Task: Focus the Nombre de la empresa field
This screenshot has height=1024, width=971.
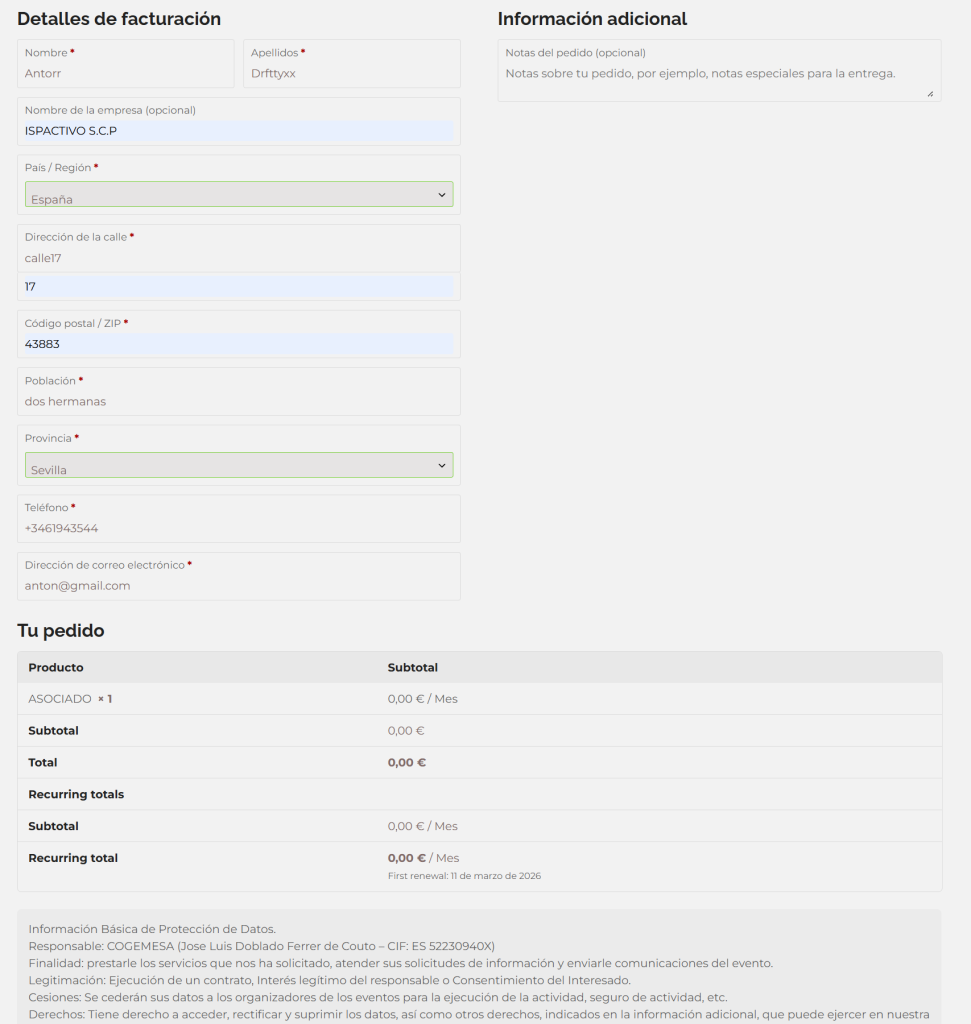Action: click(x=238, y=130)
